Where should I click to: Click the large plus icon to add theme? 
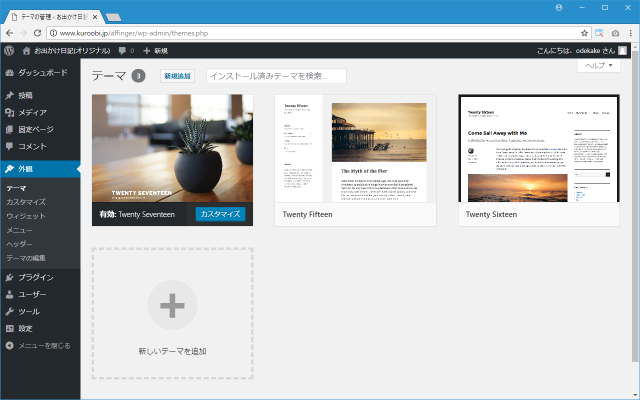(172, 305)
